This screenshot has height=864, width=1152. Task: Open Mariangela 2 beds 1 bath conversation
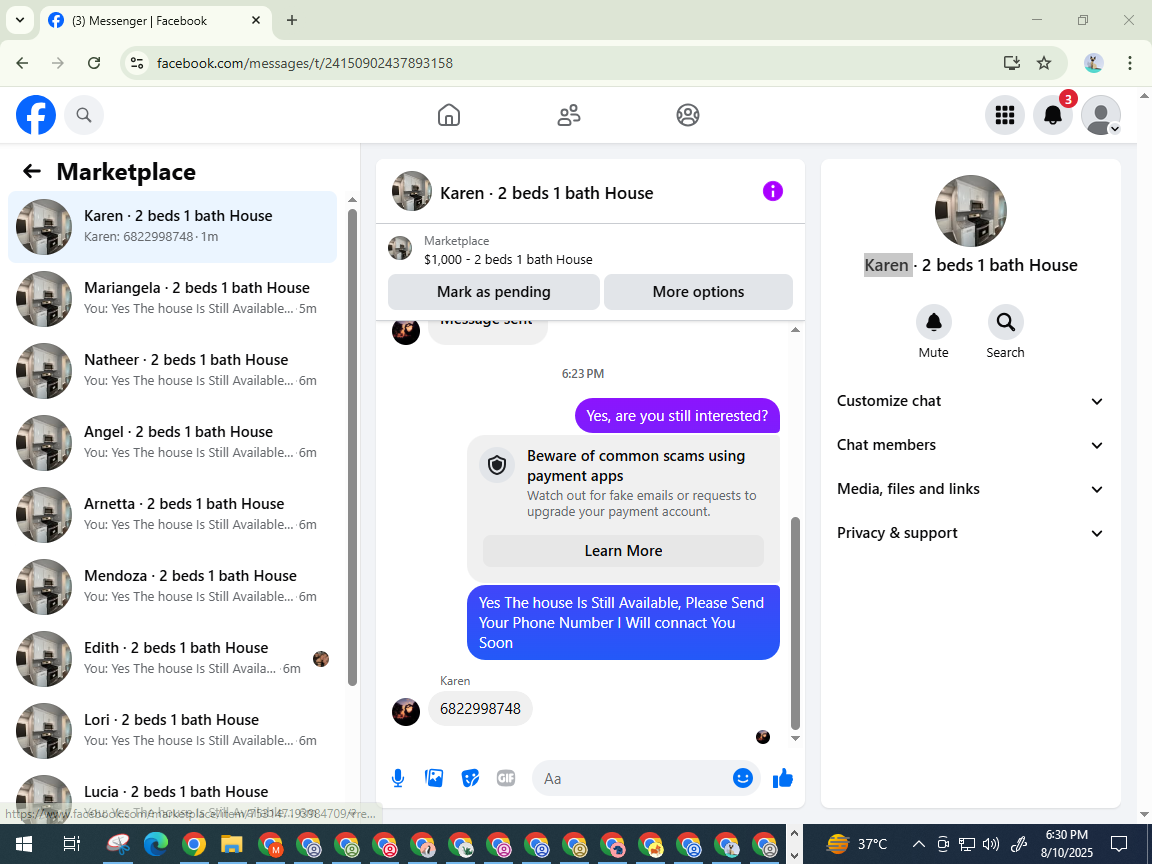(x=173, y=299)
